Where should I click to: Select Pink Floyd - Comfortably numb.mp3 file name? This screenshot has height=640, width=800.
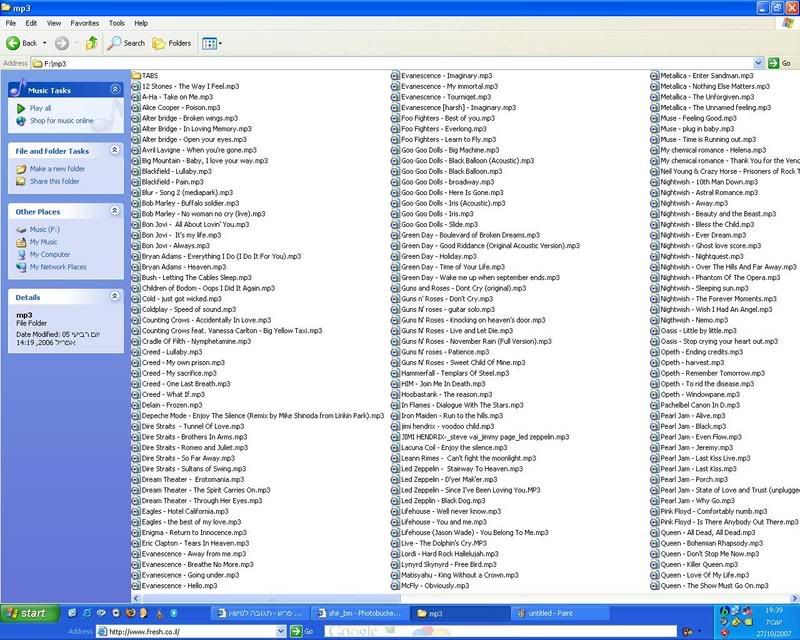[714, 511]
